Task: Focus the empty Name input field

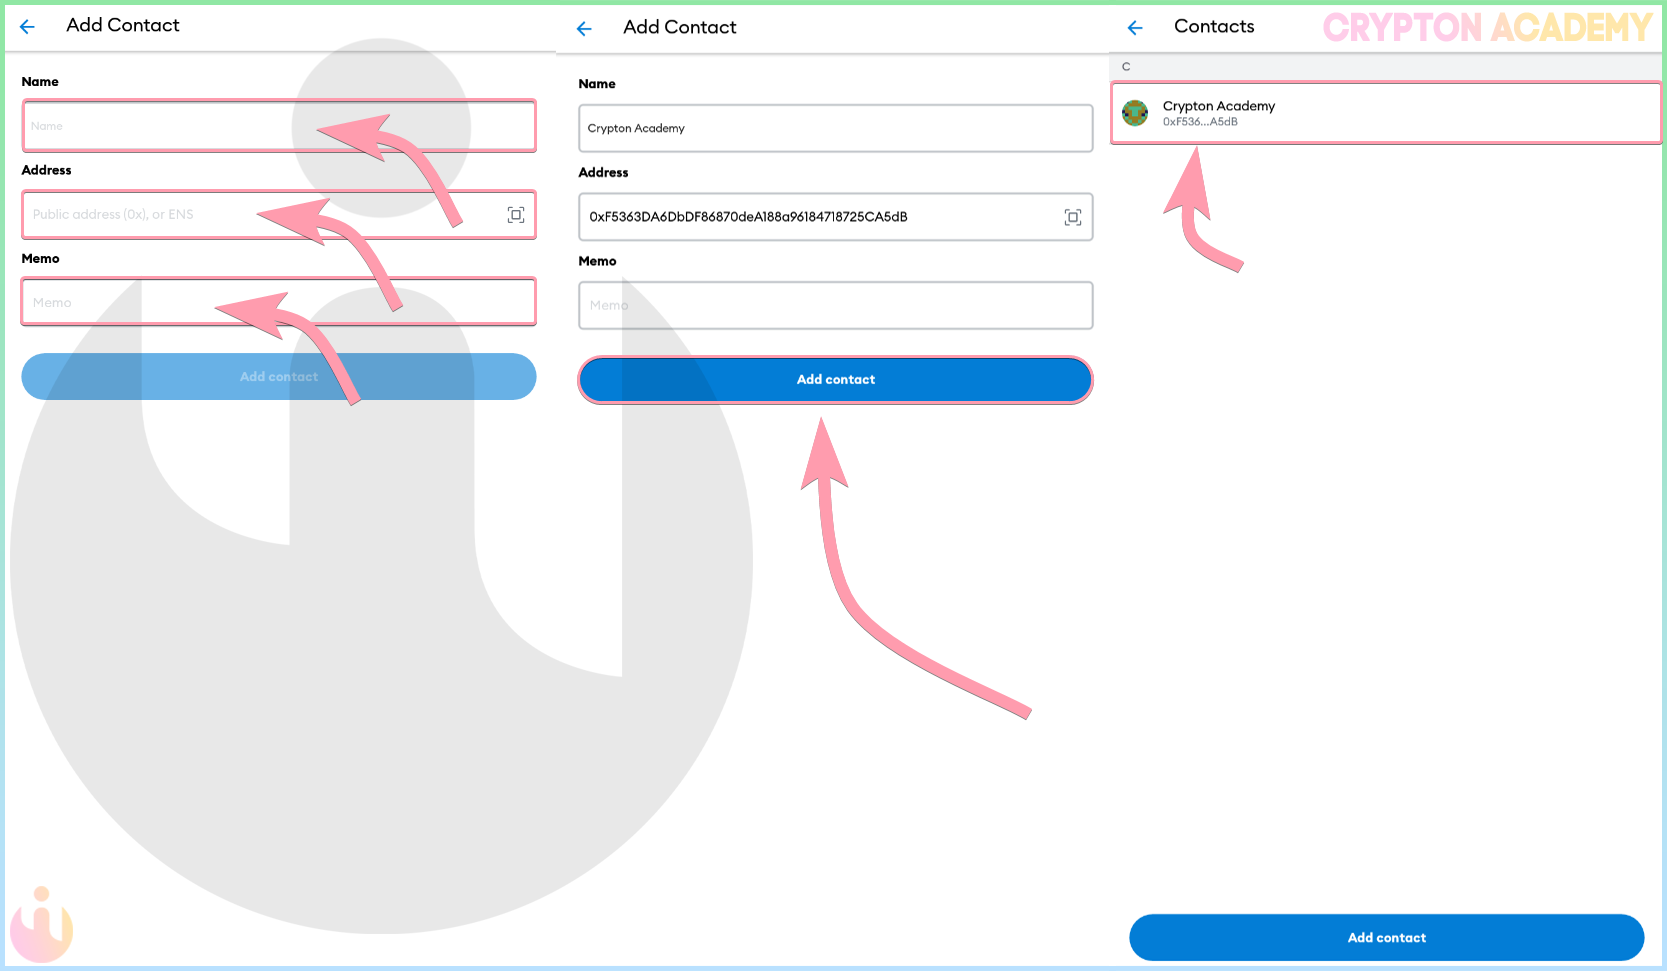Action: 279,126
